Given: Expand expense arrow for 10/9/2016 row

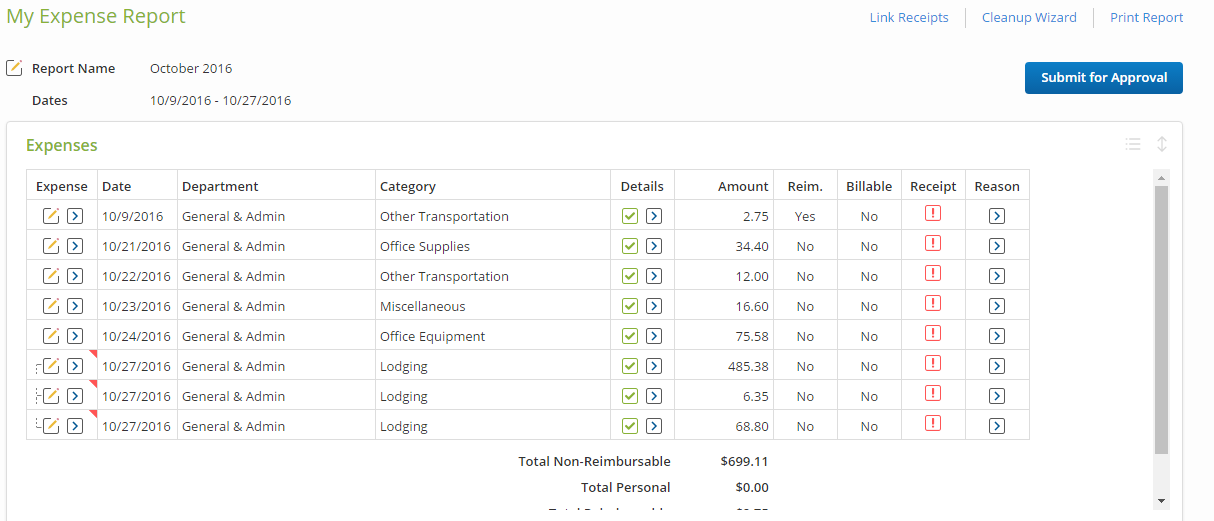Looking at the screenshot, I should 75,216.
